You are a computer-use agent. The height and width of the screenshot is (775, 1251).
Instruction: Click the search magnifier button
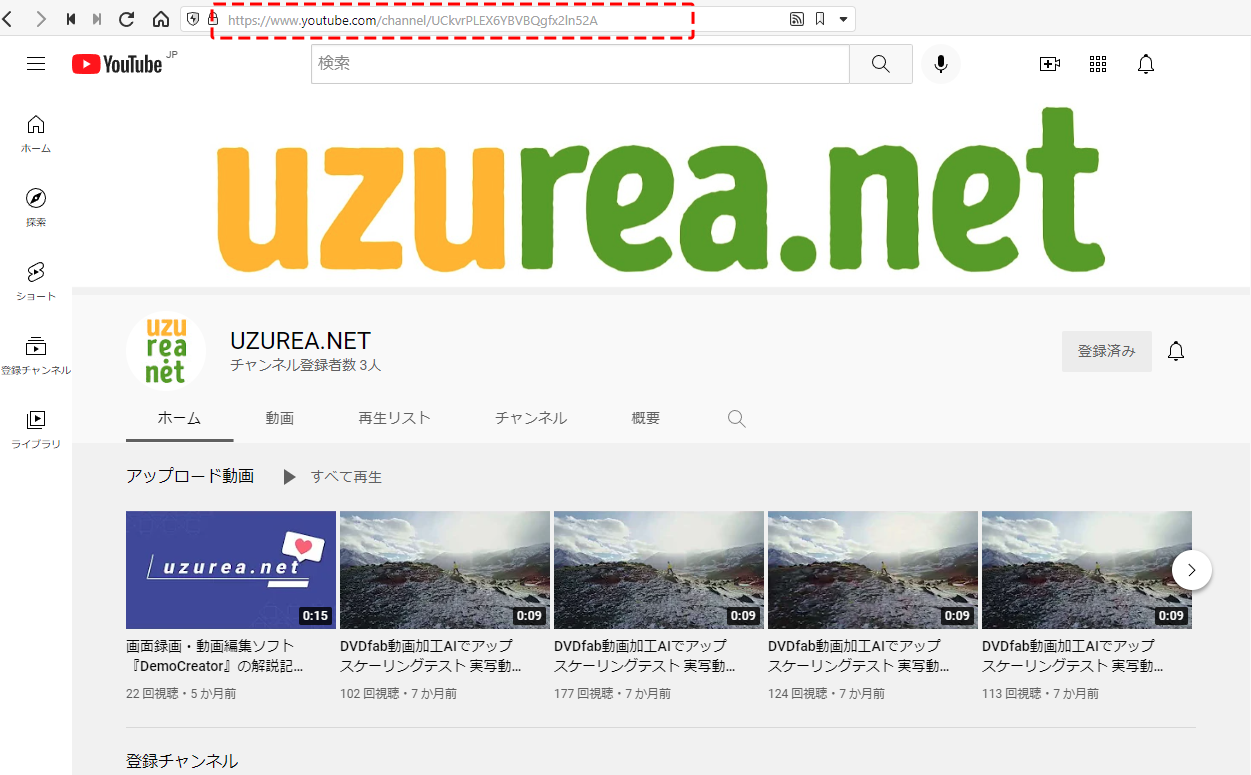(881, 64)
